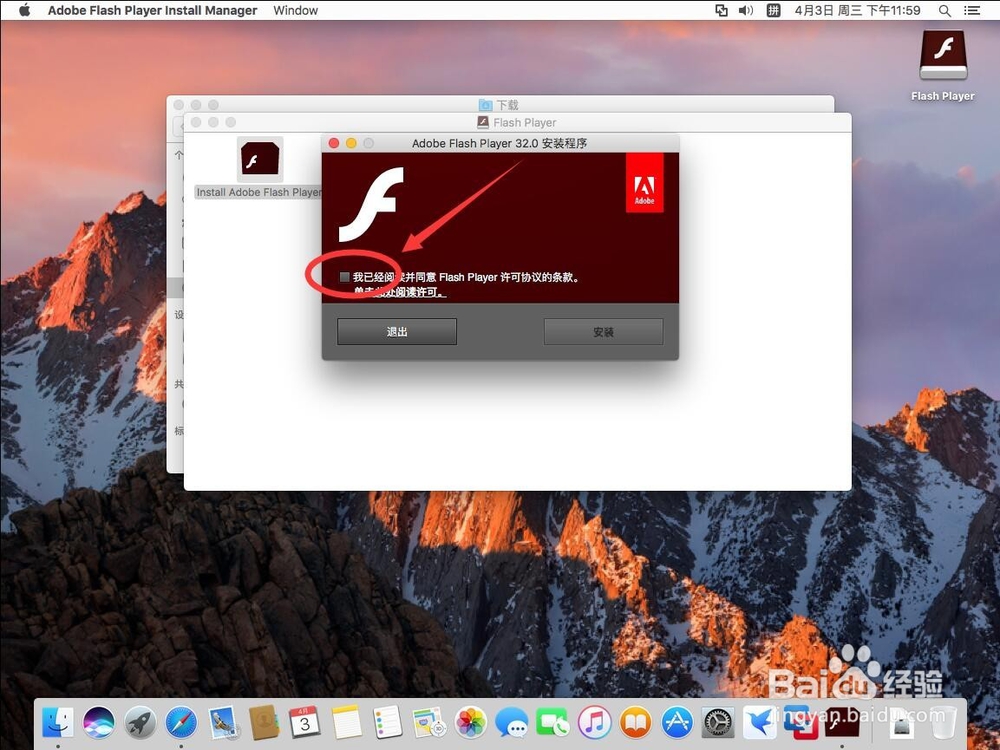Click the installer title Adobe Flash Player 32.0 安装程序
Image resolution: width=1000 pixels, height=750 pixels.
click(499, 143)
